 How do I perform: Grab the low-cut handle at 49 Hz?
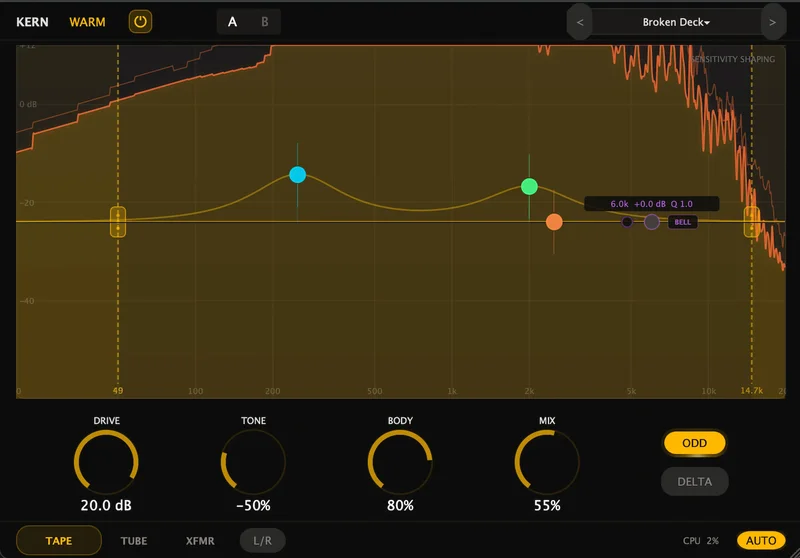[x=118, y=222]
